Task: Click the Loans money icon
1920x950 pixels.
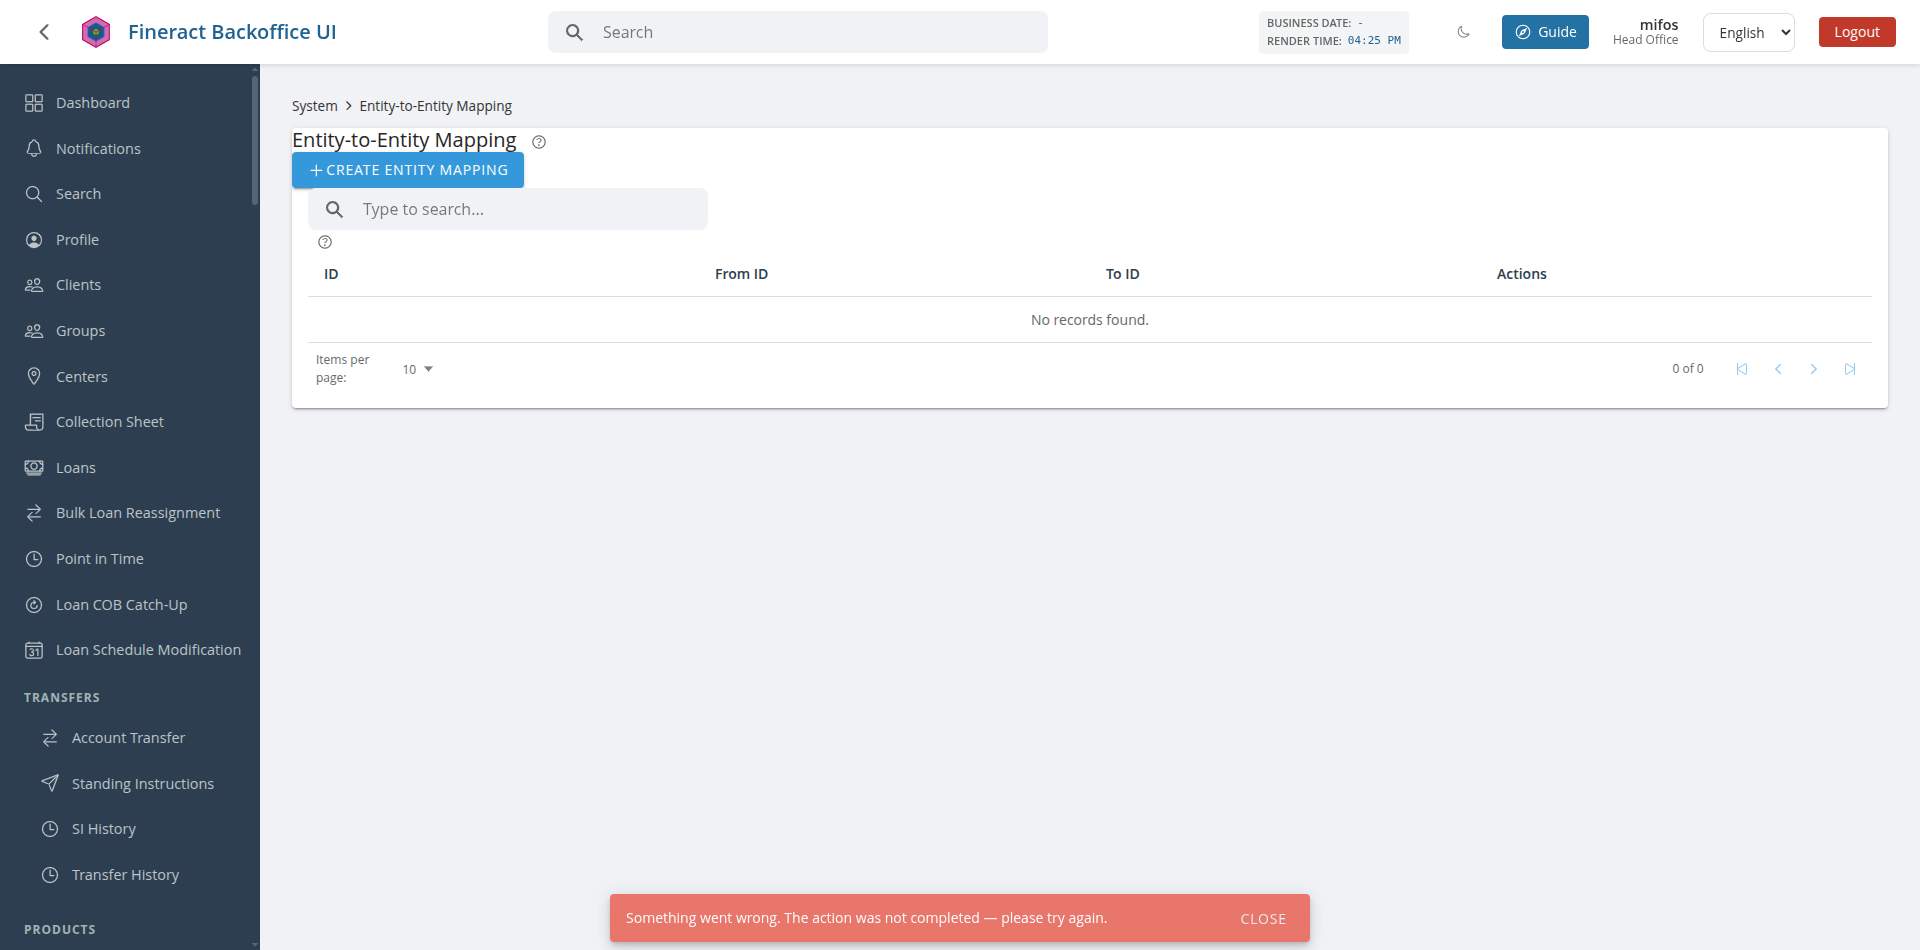Action: pos(34,468)
